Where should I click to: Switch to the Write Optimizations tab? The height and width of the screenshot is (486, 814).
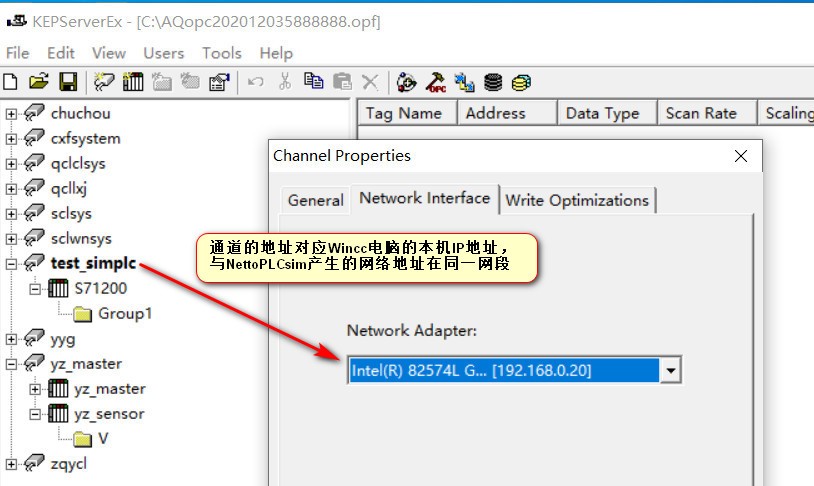(x=576, y=200)
